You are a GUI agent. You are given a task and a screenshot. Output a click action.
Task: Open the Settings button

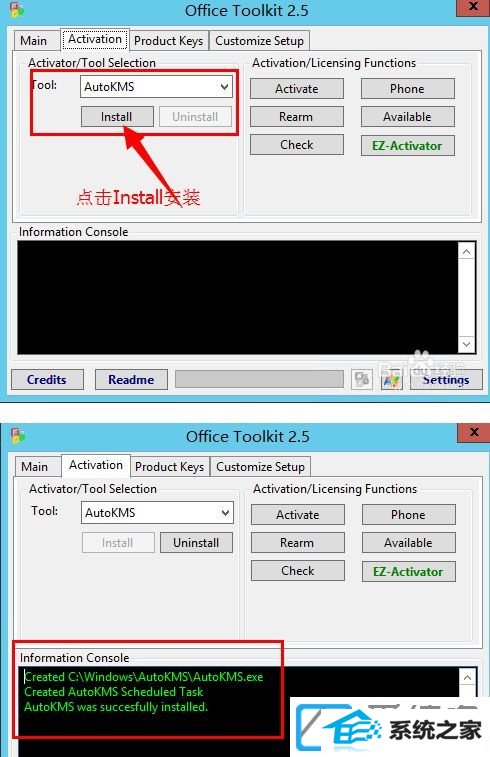pos(446,380)
